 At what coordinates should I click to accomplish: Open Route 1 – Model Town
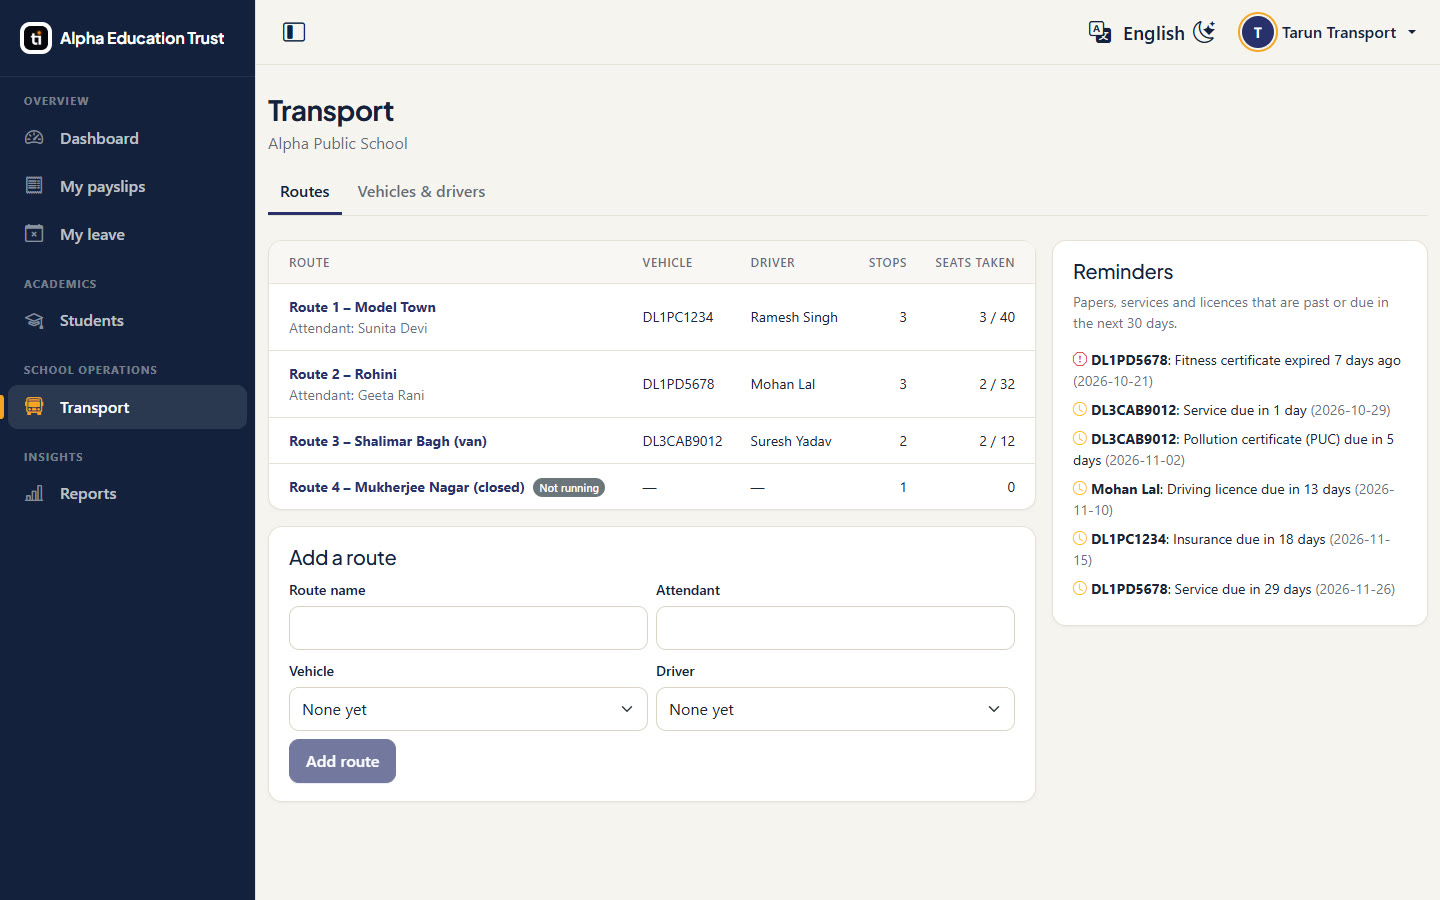pyautogui.click(x=362, y=307)
